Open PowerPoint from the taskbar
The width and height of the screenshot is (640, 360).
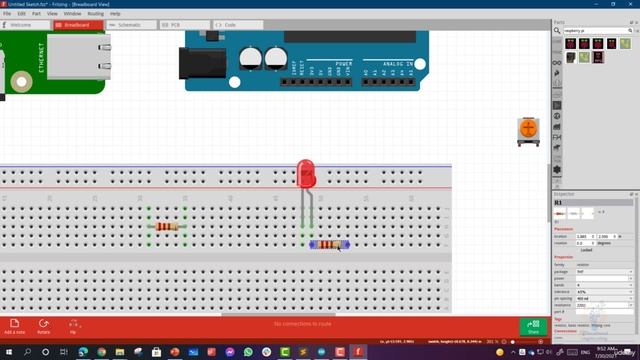(175, 352)
